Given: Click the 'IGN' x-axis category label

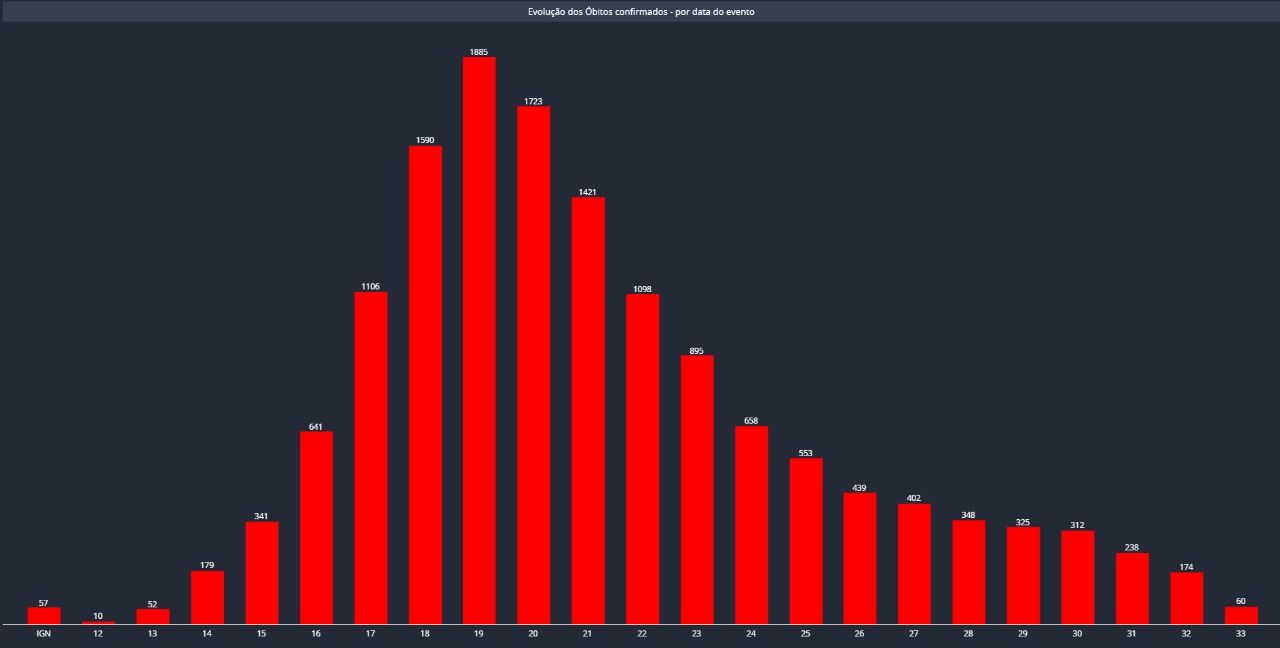Looking at the screenshot, I should tap(44, 634).
